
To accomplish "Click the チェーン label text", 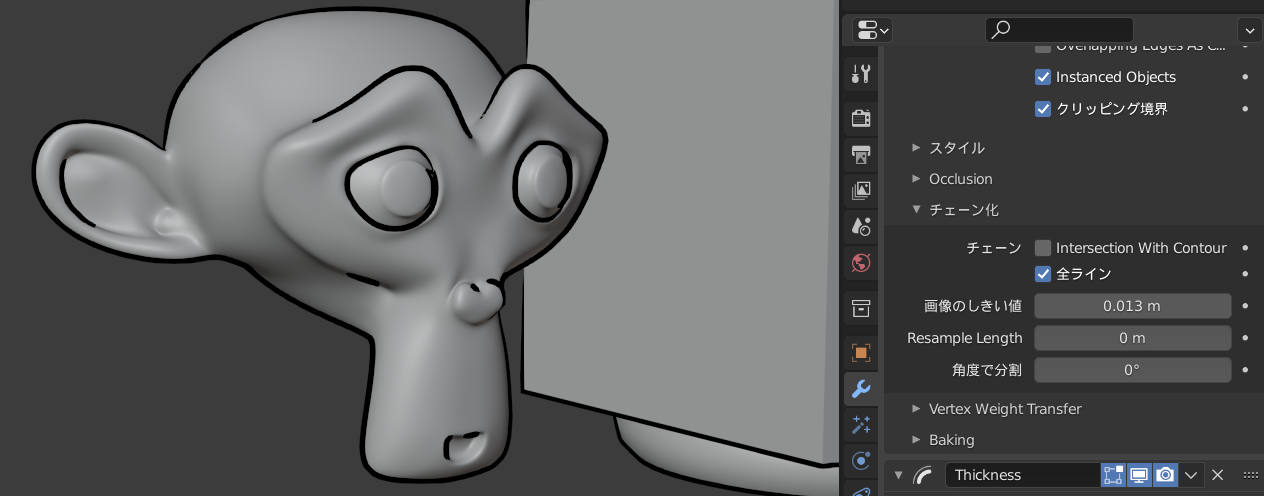I will pyautogui.click(x=994, y=248).
